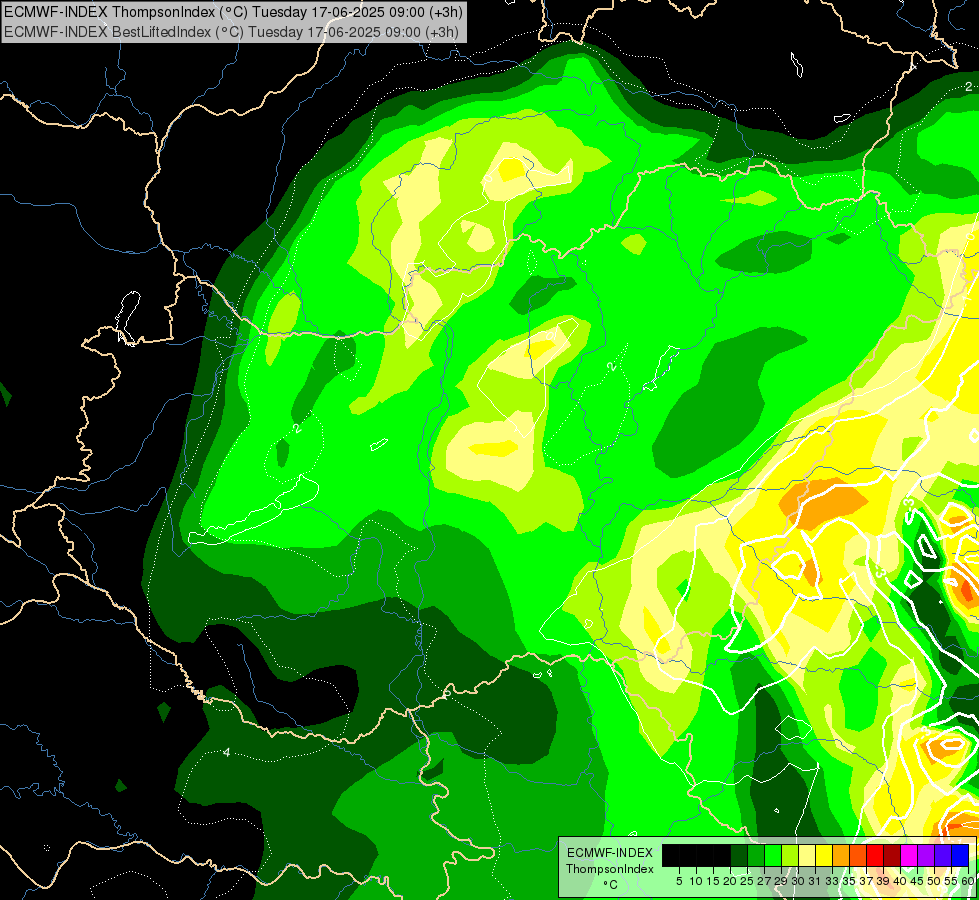Select the blue 55-60 legend swatch
Screen dimensions: 979x900
(960, 855)
